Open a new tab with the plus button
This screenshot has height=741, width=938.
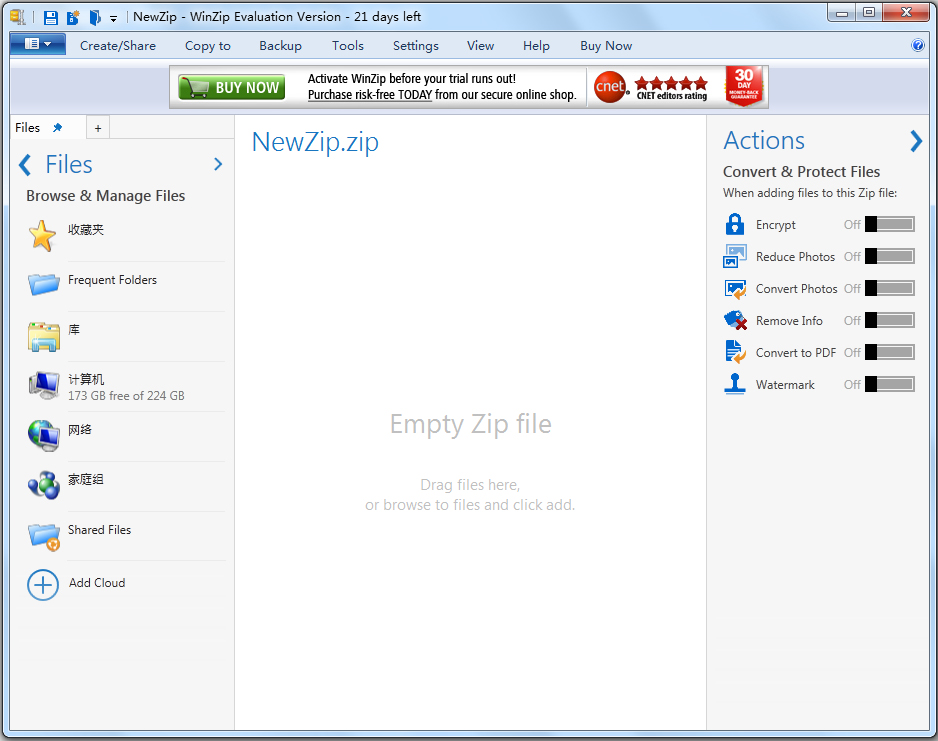click(97, 127)
